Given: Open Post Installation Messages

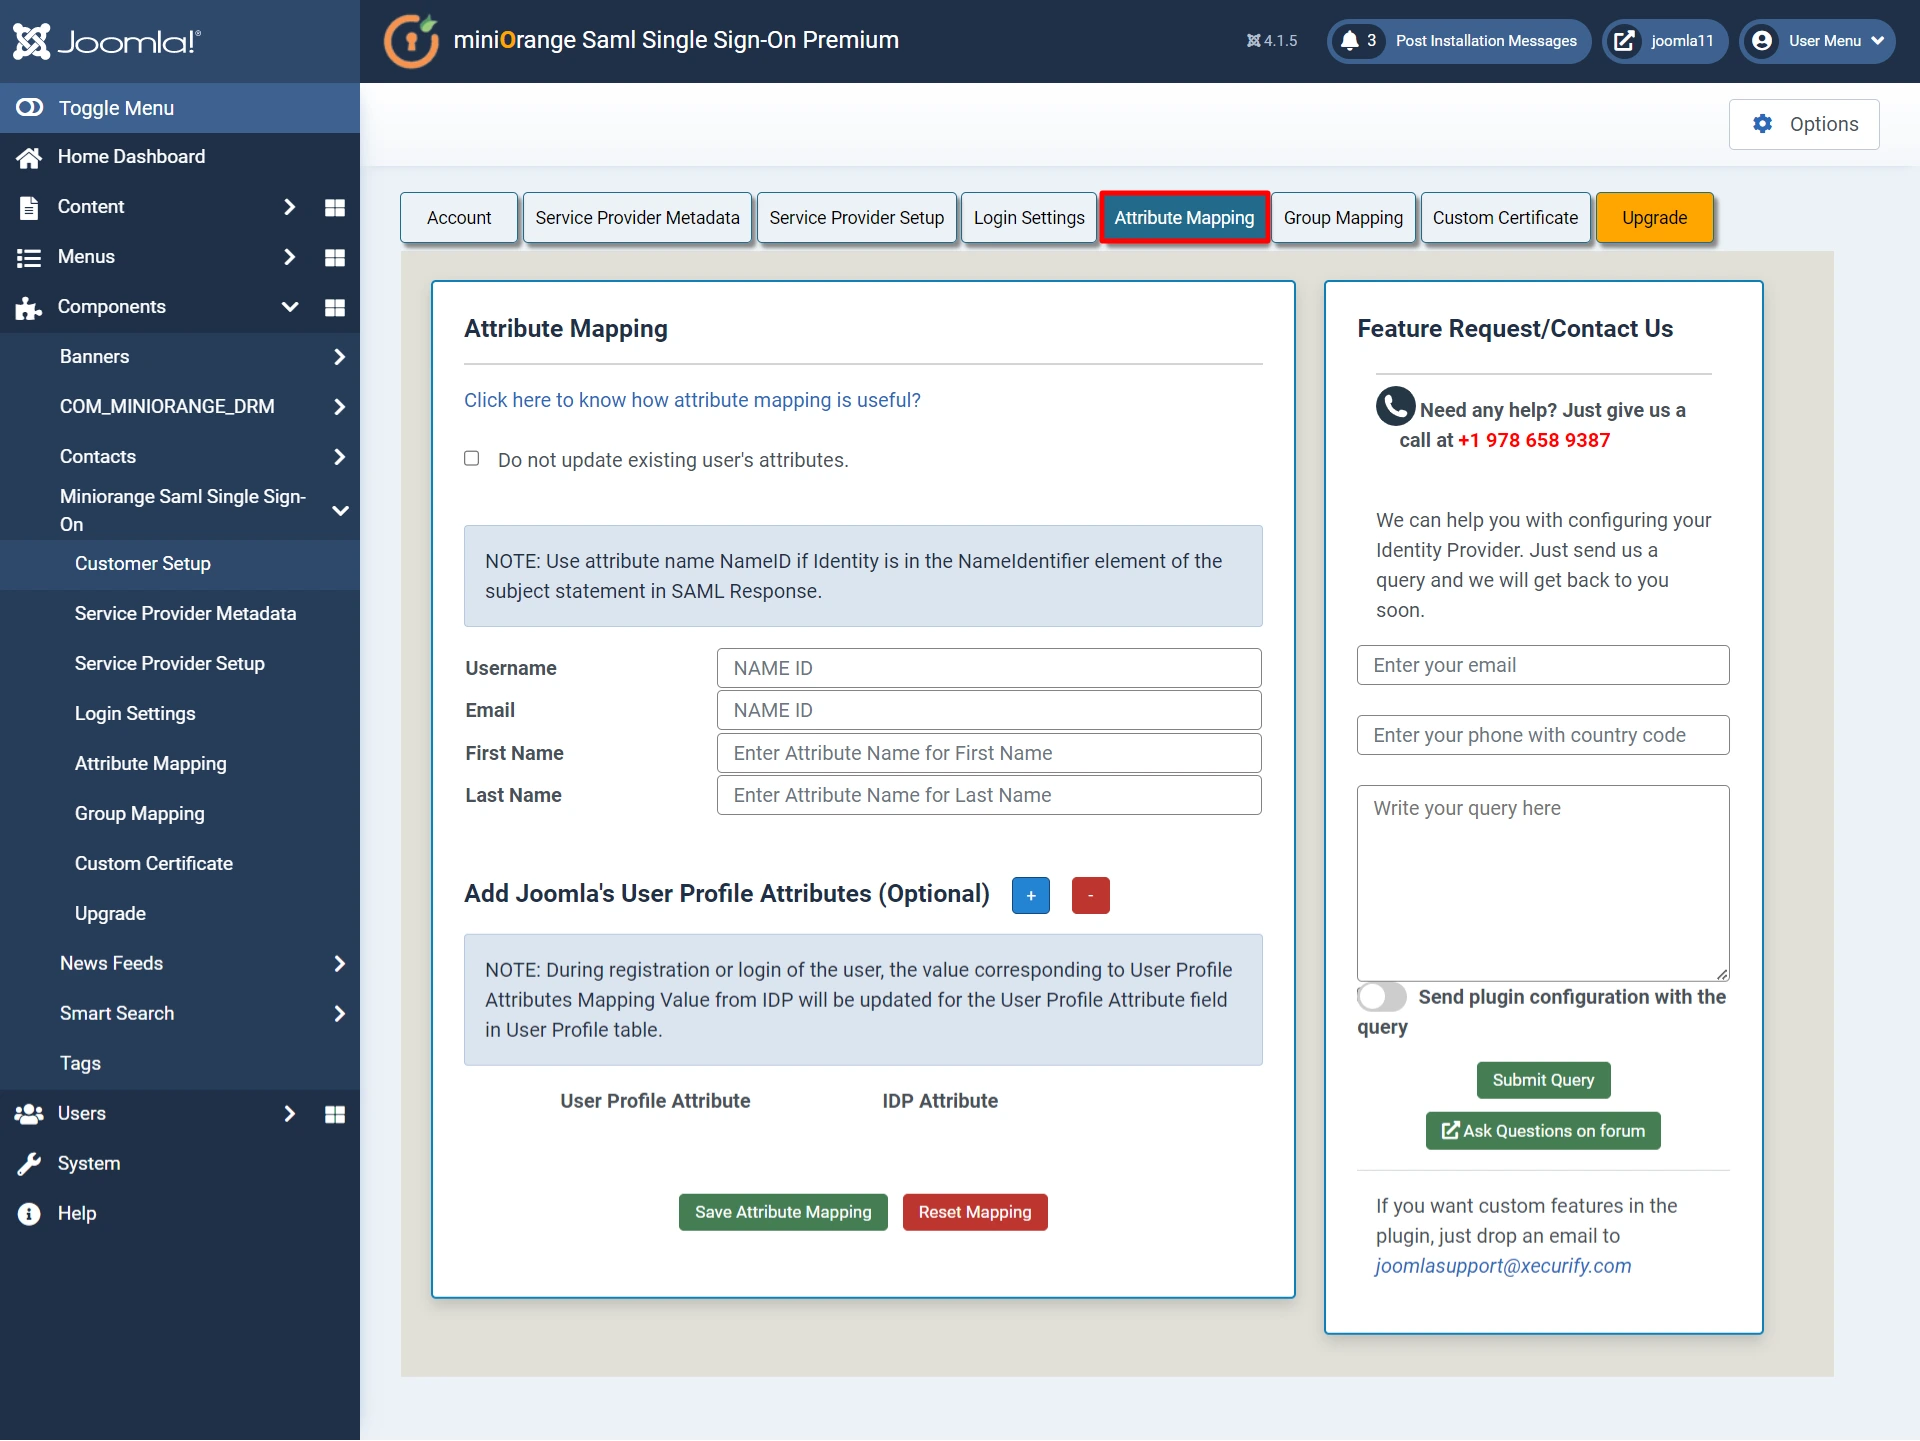Looking at the screenshot, I should 1459,41.
